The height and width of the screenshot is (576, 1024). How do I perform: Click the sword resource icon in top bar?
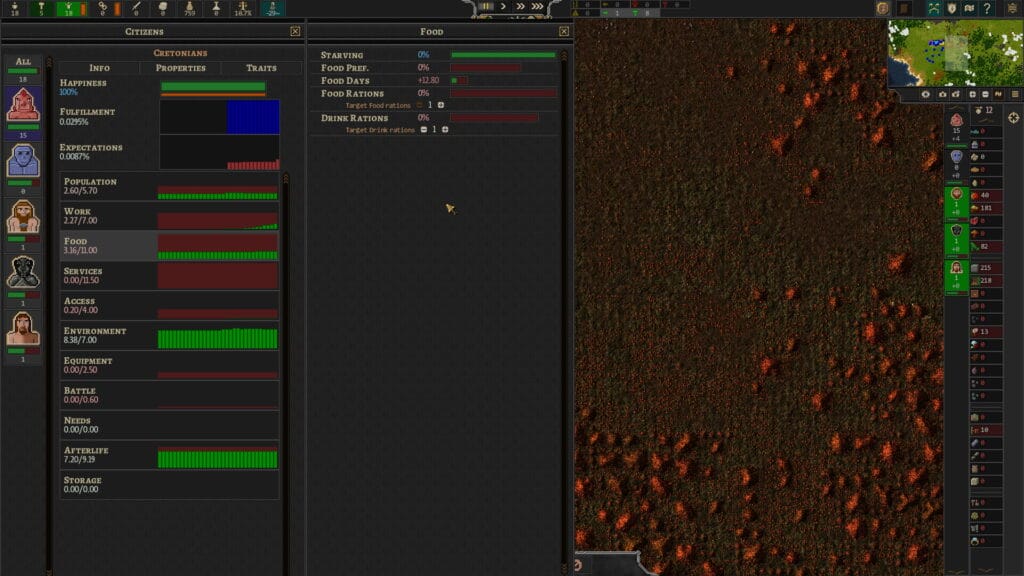click(x=136, y=8)
